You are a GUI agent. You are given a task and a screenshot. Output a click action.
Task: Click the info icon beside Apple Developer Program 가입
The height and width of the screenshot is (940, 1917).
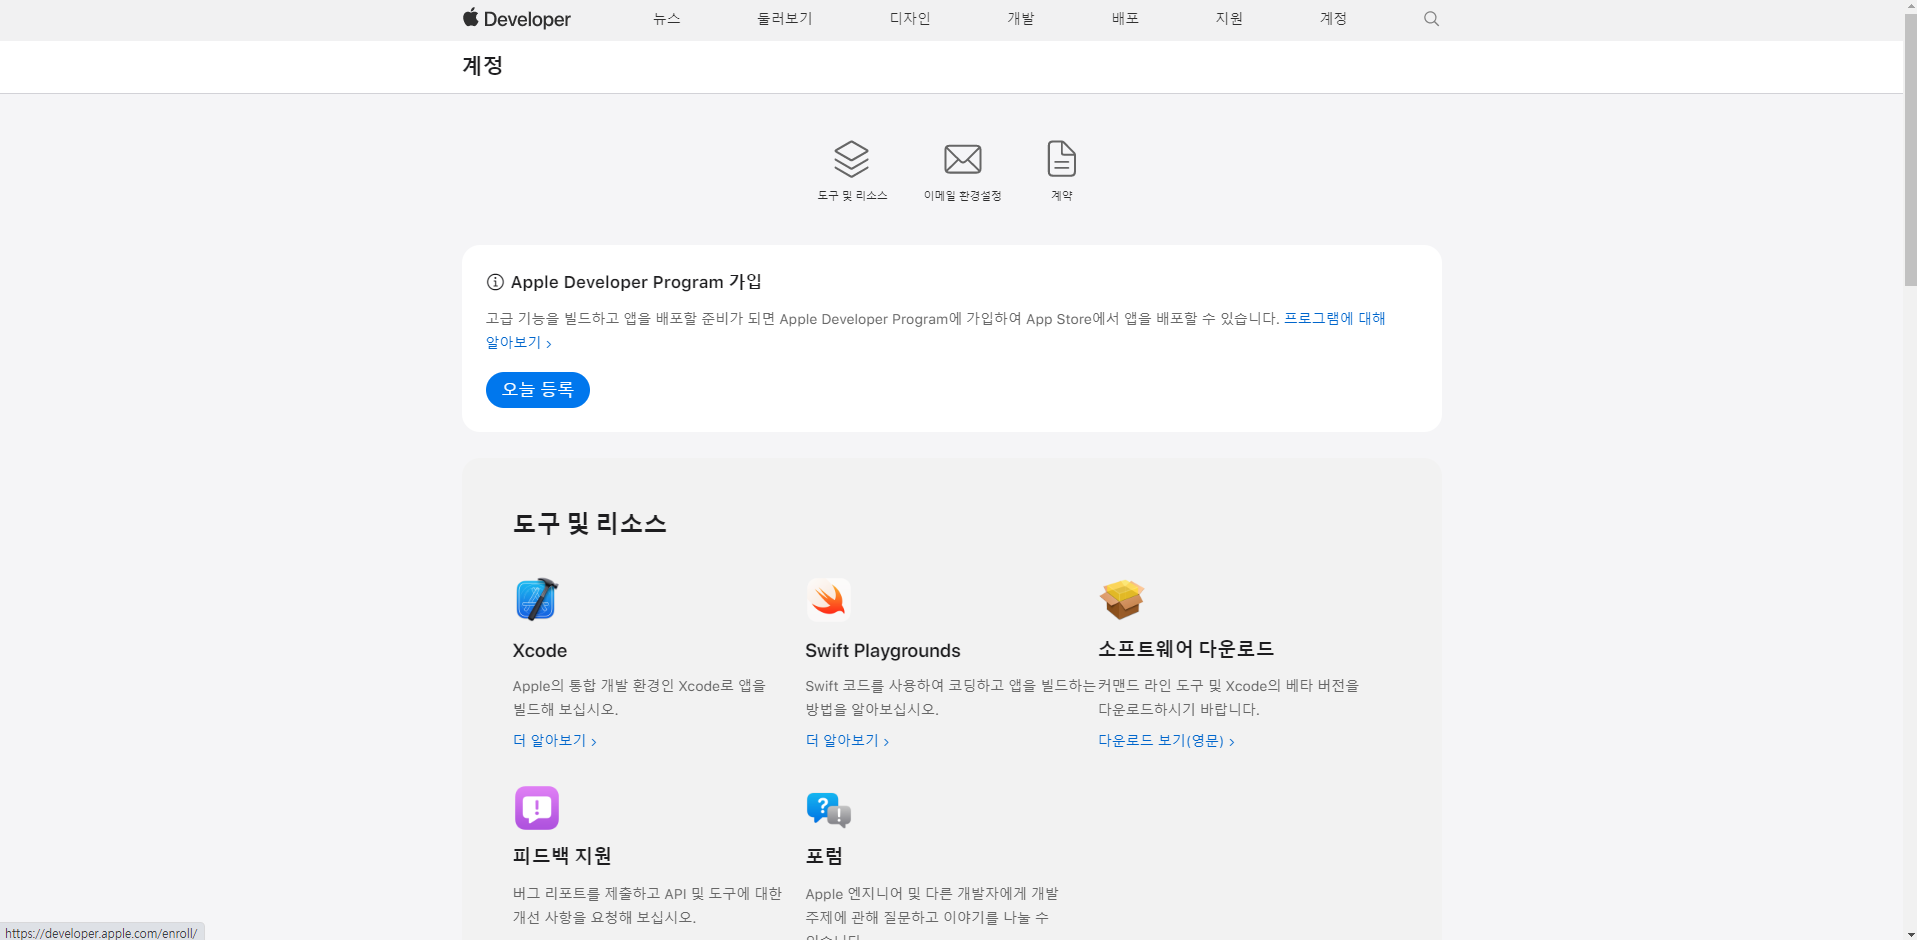point(495,282)
